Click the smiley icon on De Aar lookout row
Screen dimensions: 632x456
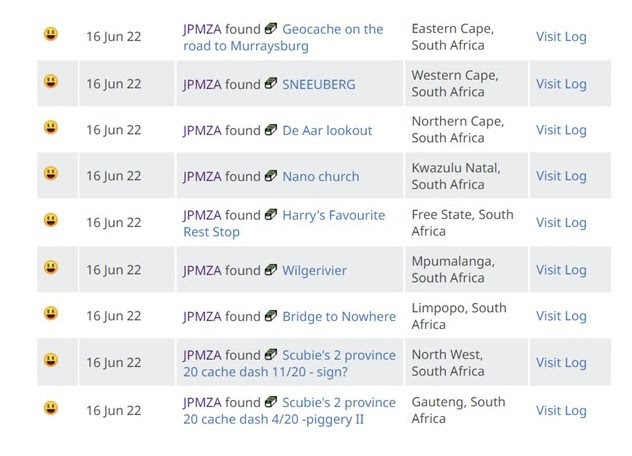tap(51, 128)
